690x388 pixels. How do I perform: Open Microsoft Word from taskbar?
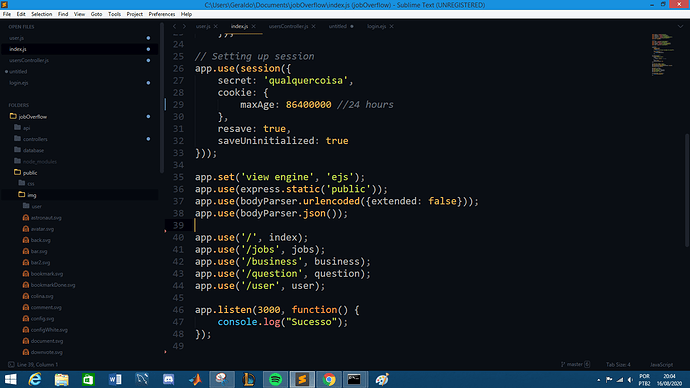115,379
